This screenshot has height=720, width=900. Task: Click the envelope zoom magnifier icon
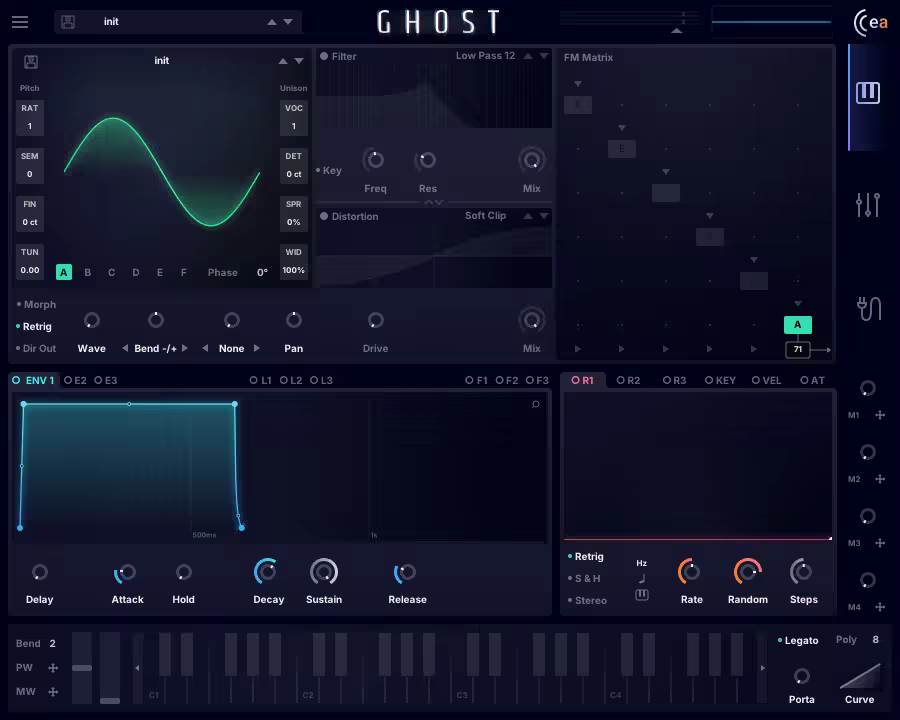click(536, 405)
